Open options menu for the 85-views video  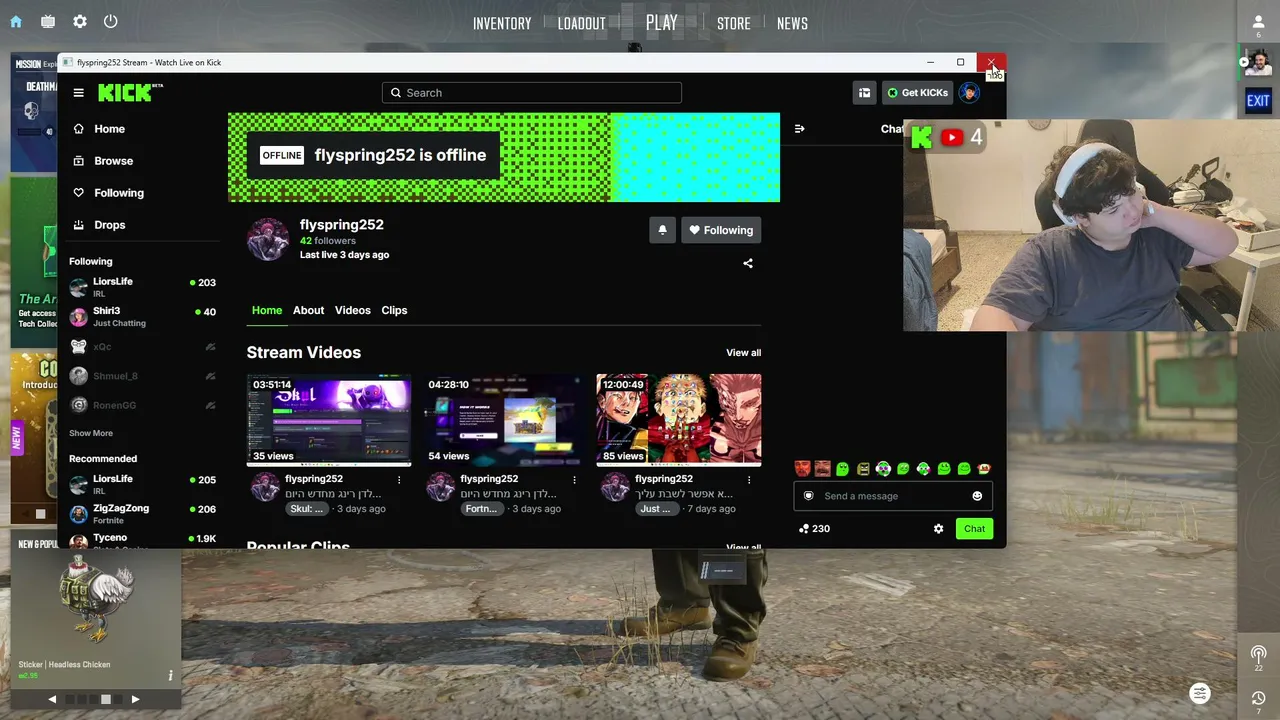pos(749,480)
